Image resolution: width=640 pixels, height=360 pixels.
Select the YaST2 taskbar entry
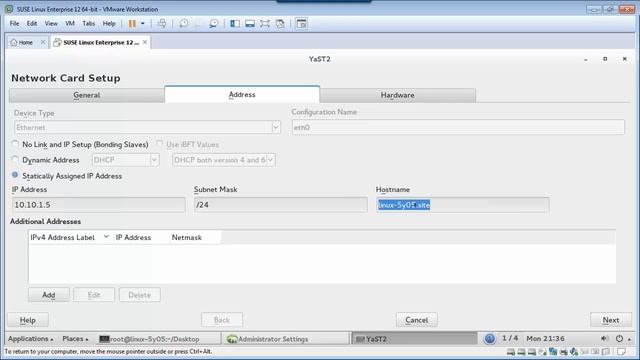[414, 339]
